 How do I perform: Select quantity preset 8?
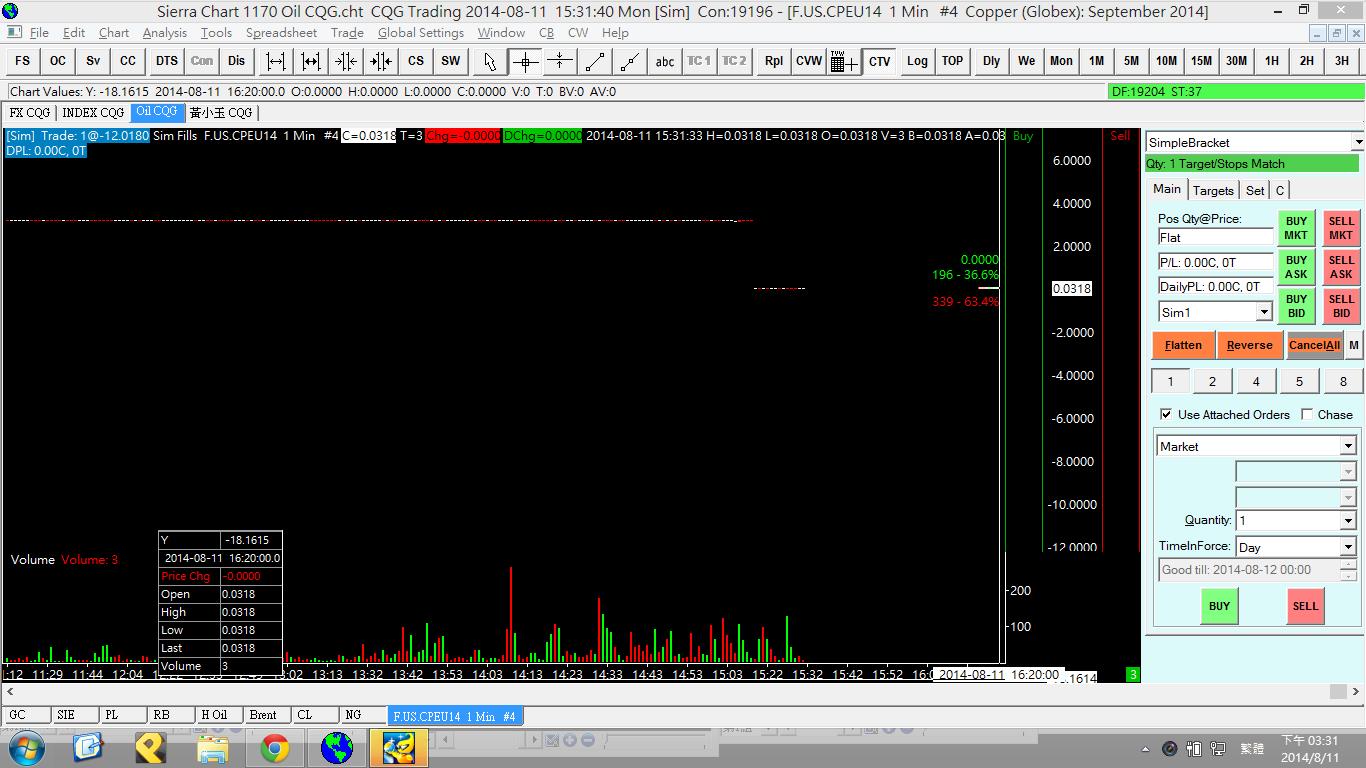(1343, 381)
